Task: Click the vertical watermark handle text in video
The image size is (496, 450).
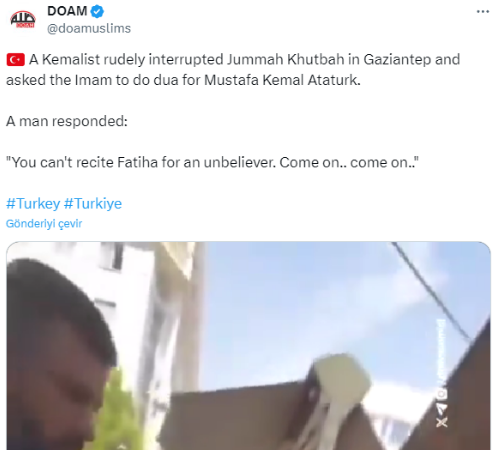Action: point(441,353)
